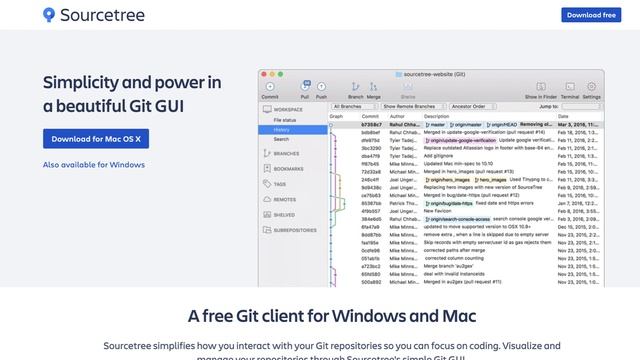Expand the TAGS section label

[x=280, y=184]
